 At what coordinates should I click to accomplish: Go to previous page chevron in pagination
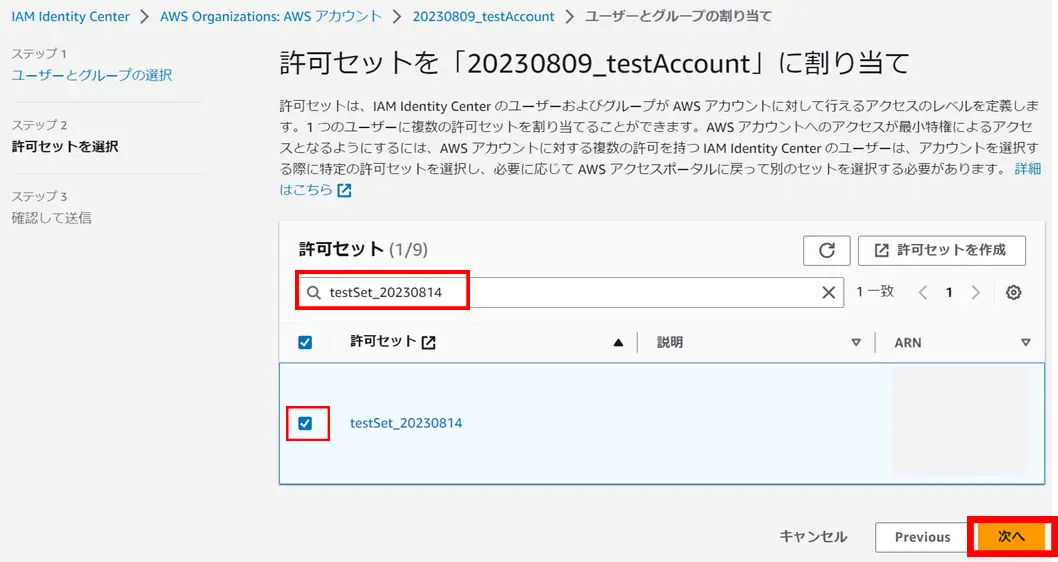click(922, 292)
